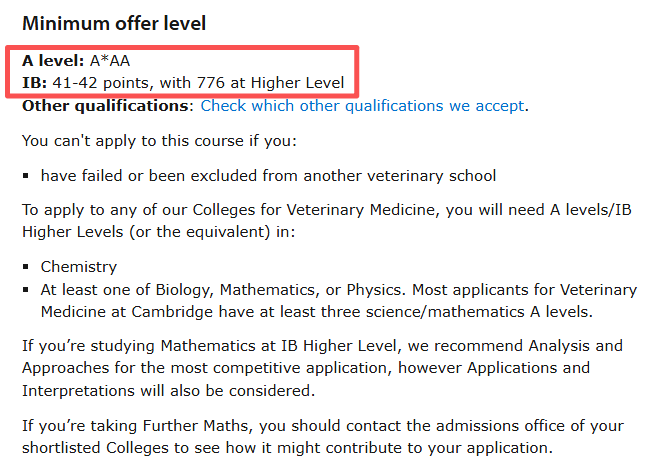Click the 'have failed or been excluded' bullet text
Image resolution: width=663 pixels, height=470 pixels.
pyautogui.click(x=268, y=175)
